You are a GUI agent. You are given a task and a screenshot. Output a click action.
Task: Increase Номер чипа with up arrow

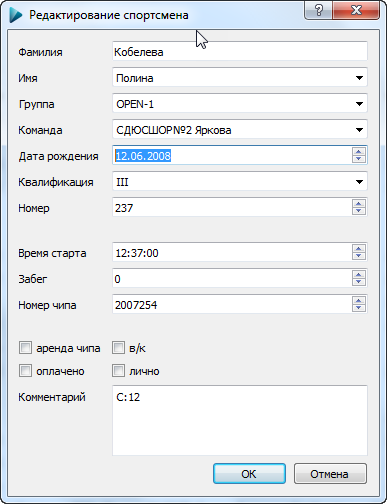point(359,300)
